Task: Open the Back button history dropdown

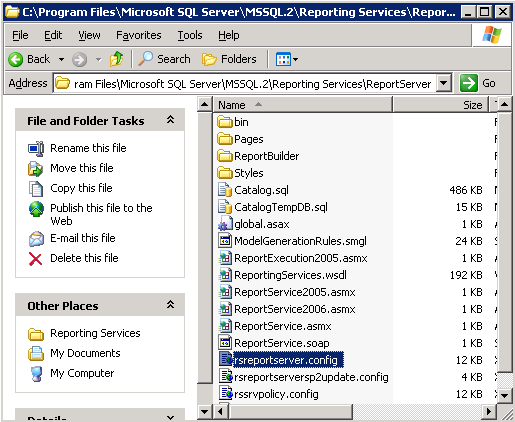Action: (61, 60)
